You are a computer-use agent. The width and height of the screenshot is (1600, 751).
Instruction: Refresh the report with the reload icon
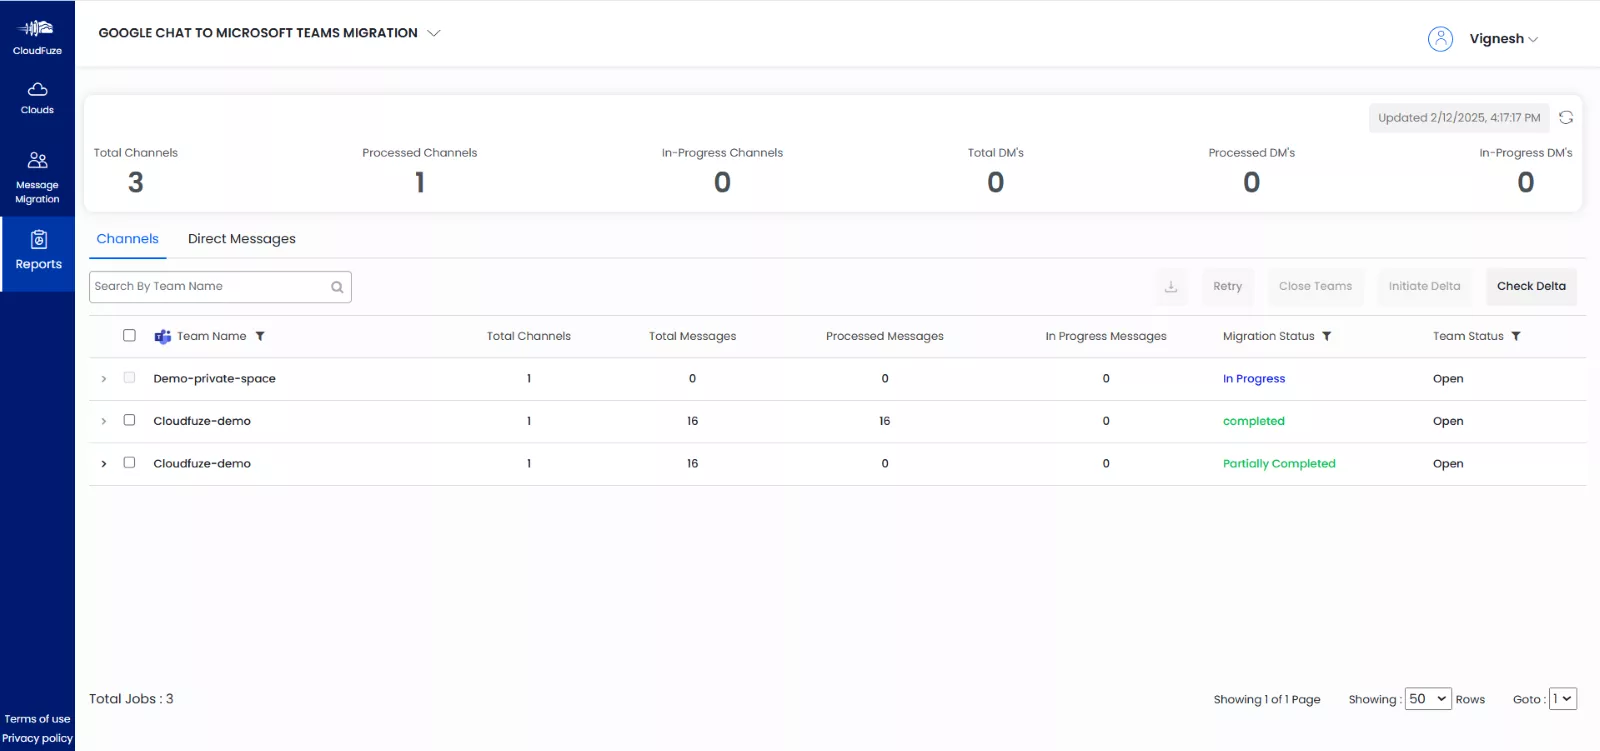1566,117
